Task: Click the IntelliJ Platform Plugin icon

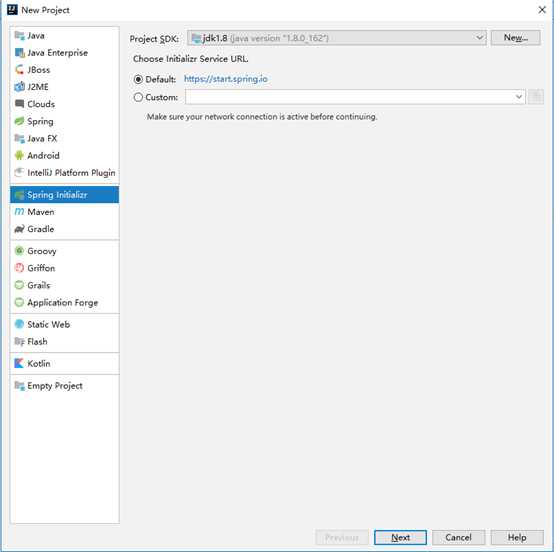Action: coord(19,172)
